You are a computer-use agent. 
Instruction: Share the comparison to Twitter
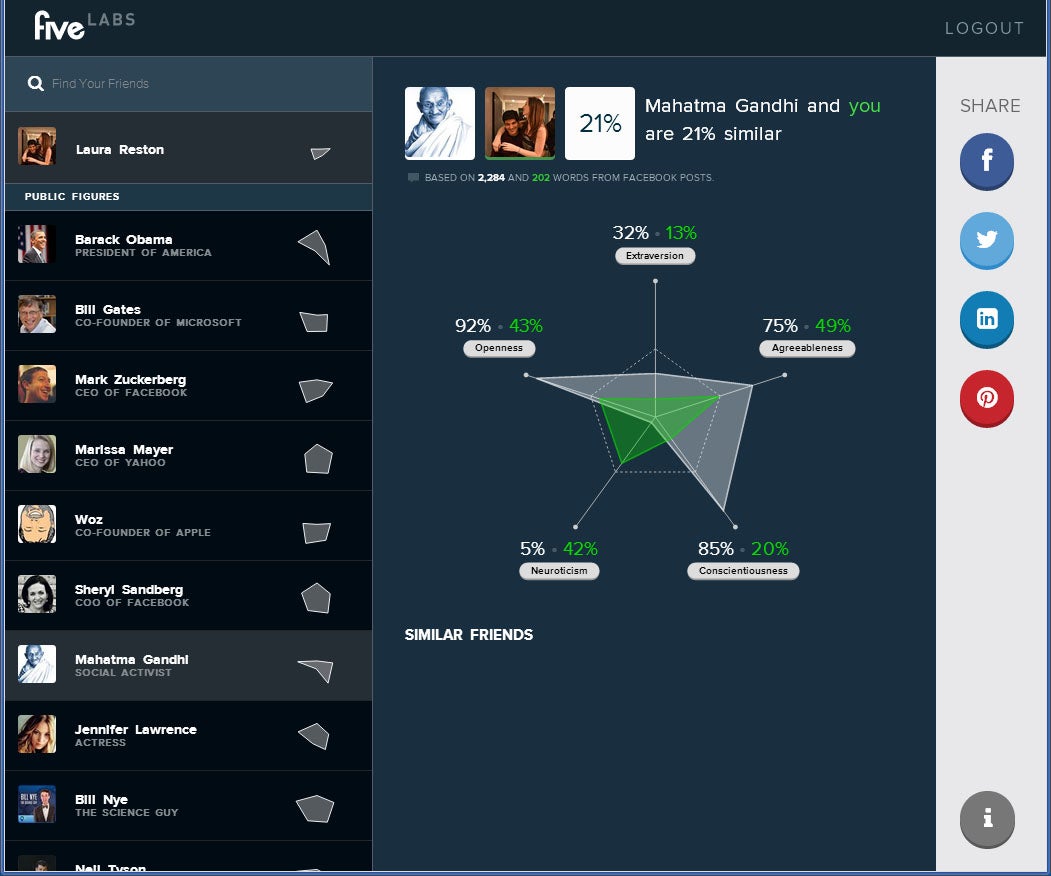986,240
